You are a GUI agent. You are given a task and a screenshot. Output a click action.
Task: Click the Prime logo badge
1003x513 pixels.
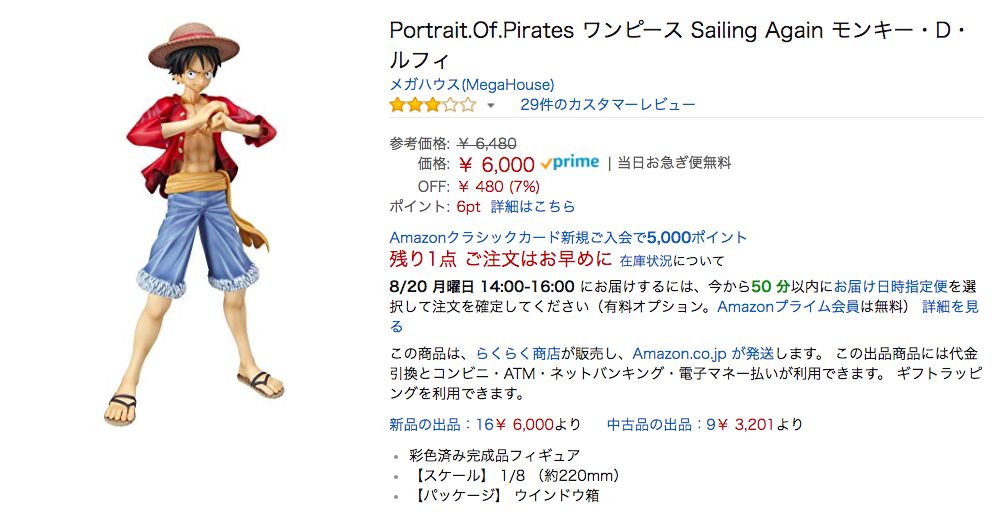point(569,162)
